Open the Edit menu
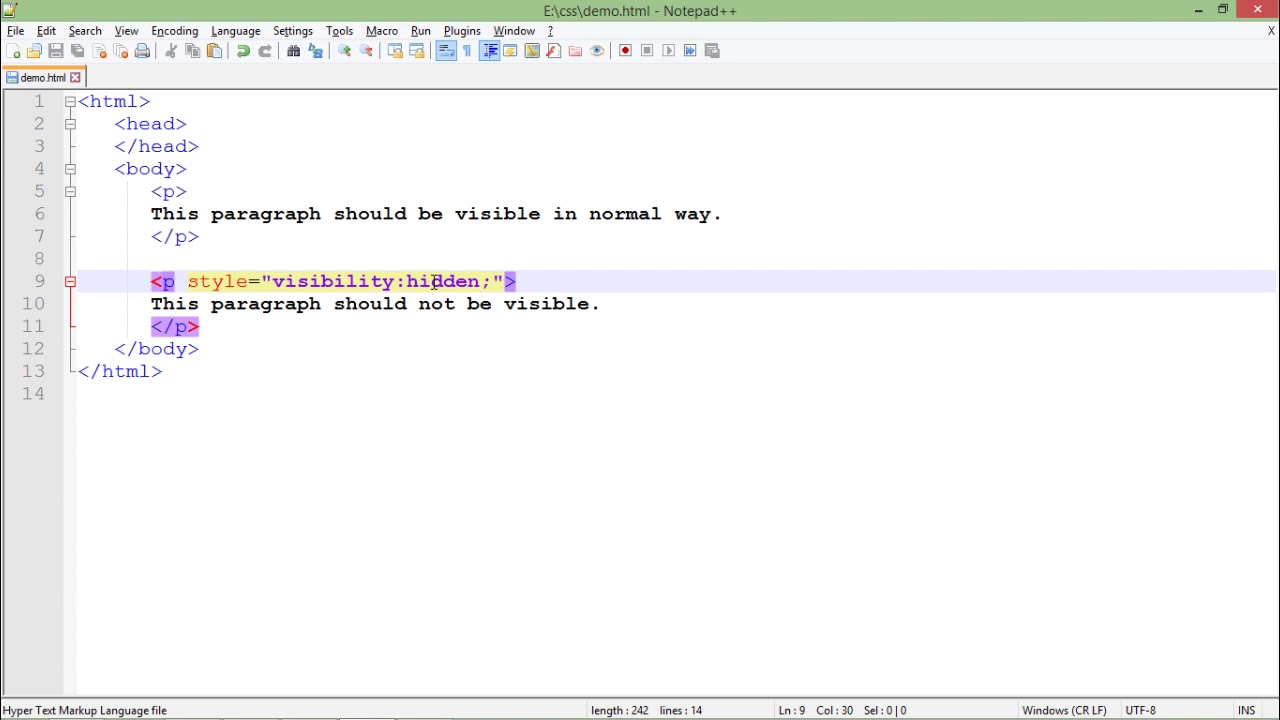The width and height of the screenshot is (1280, 720). point(46,31)
